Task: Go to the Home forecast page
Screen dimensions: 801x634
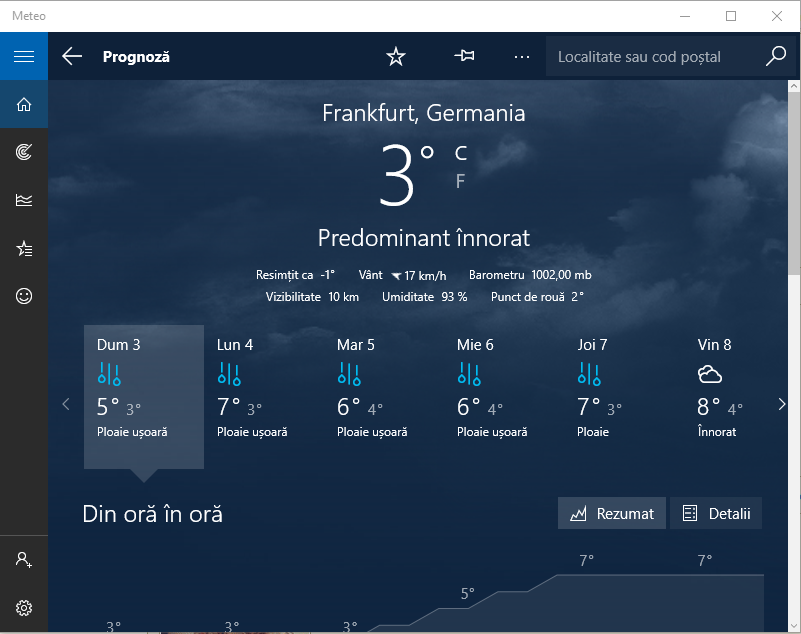Action: tap(24, 105)
